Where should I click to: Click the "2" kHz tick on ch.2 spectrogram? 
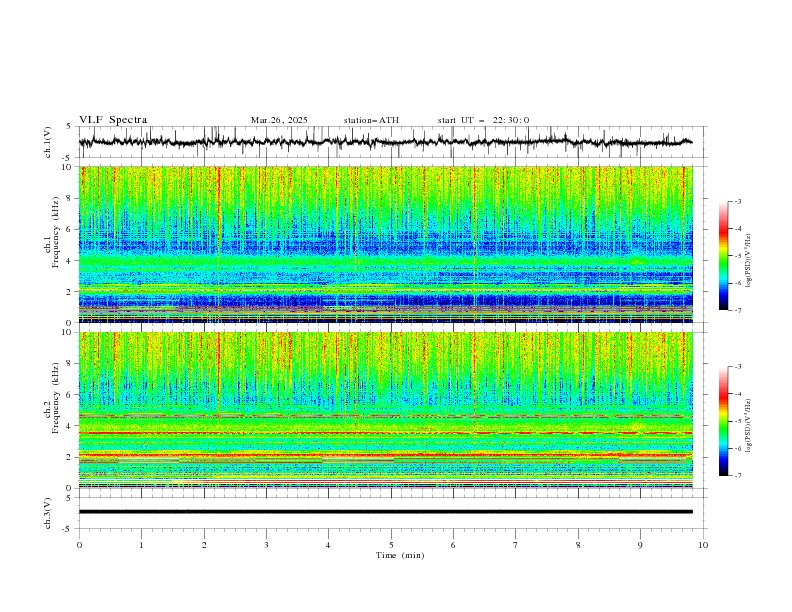(x=71, y=457)
